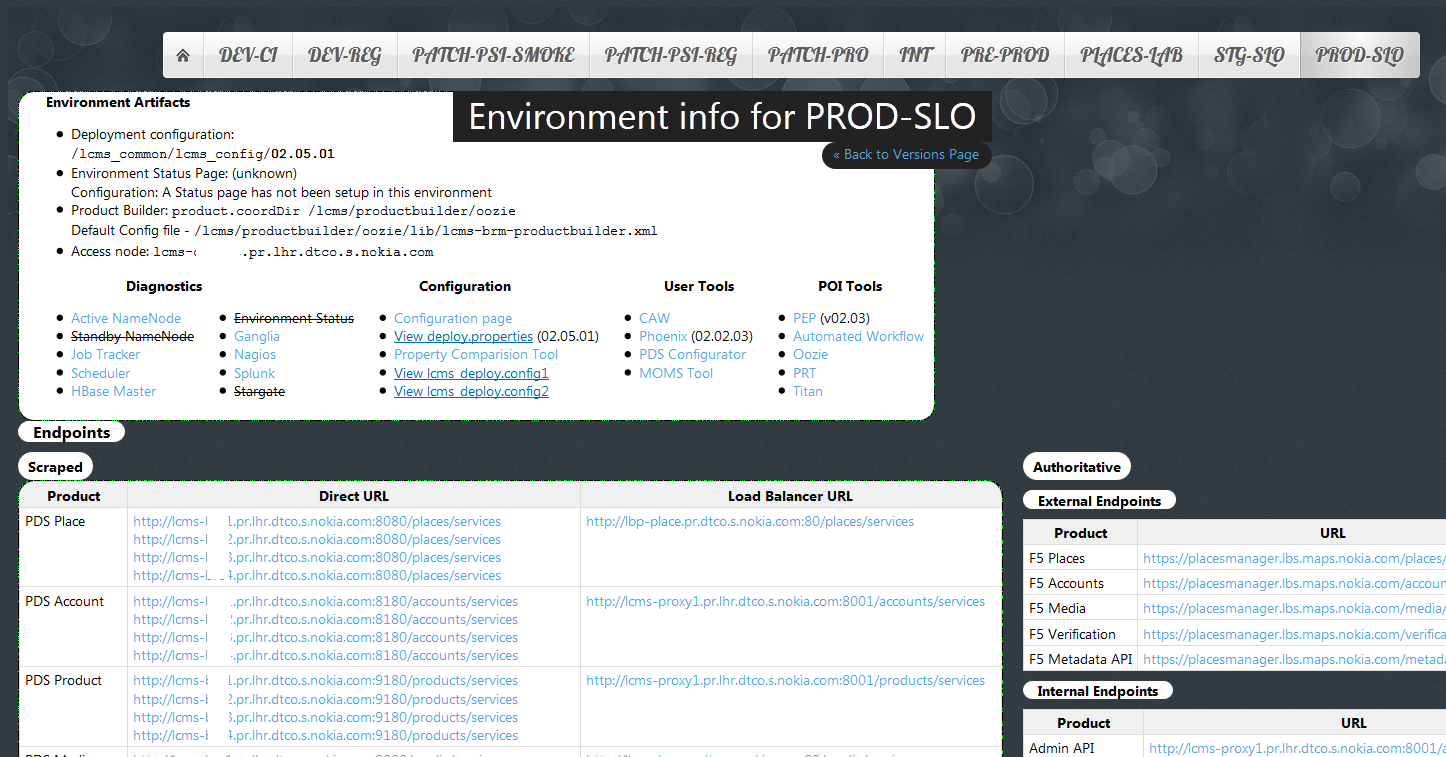Click the struck-through Stargate entry

point(259,391)
